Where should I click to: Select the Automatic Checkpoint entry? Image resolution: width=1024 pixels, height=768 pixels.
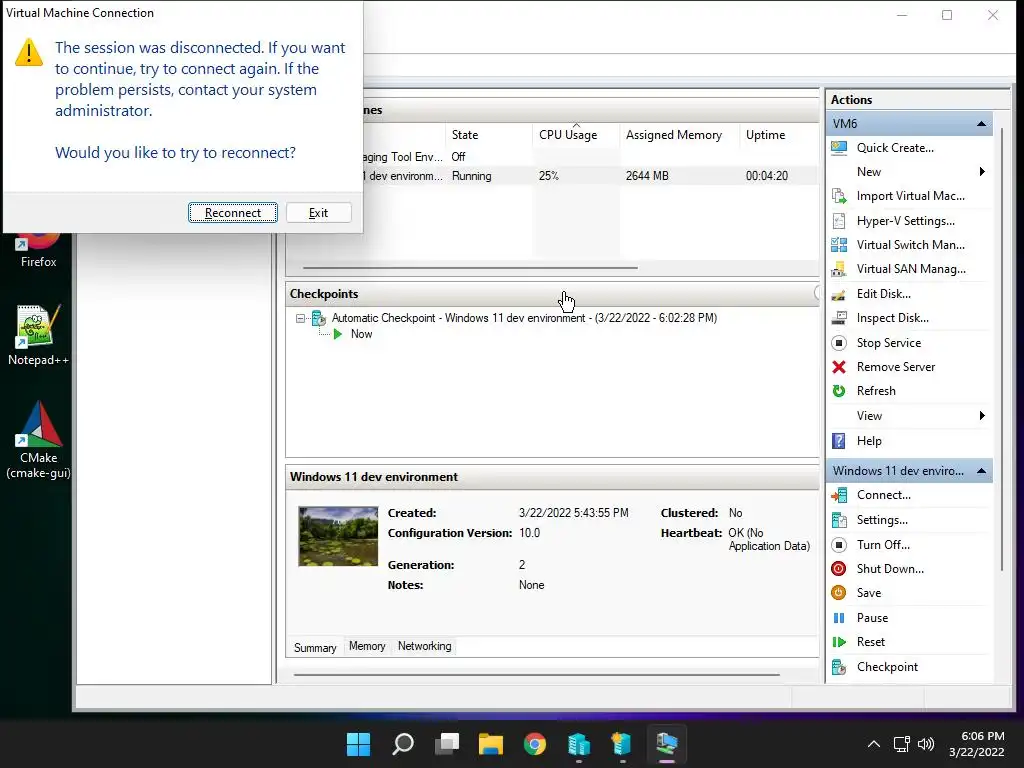(524, 318)
